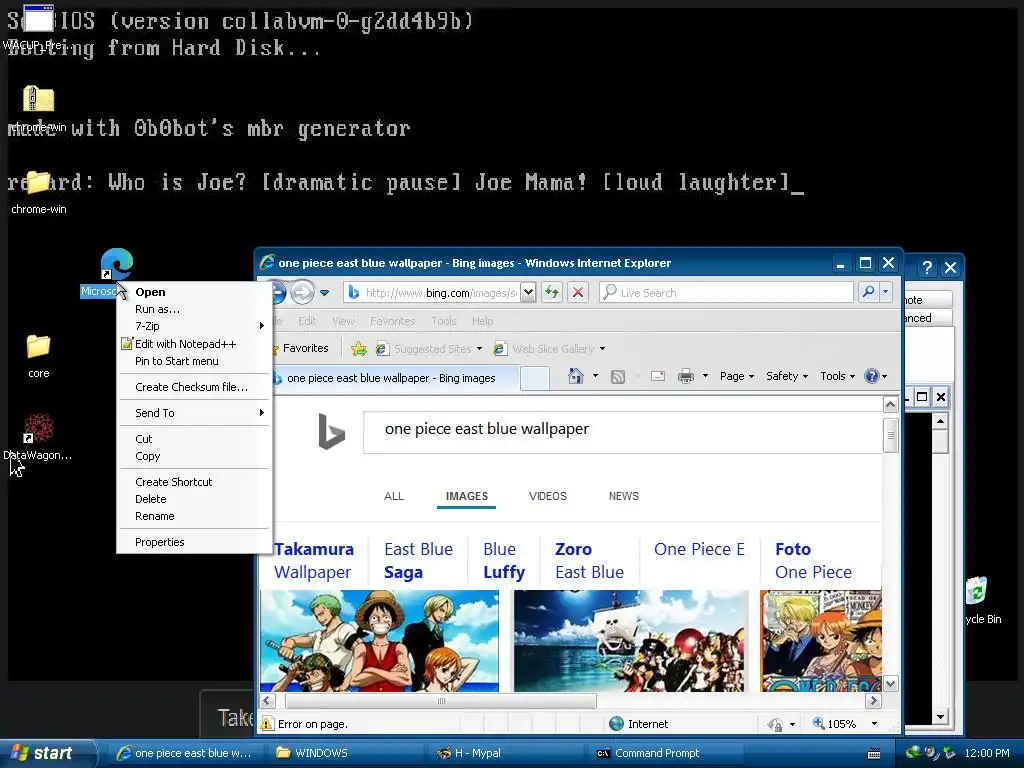Open the Safety menu dropdown

787,376
